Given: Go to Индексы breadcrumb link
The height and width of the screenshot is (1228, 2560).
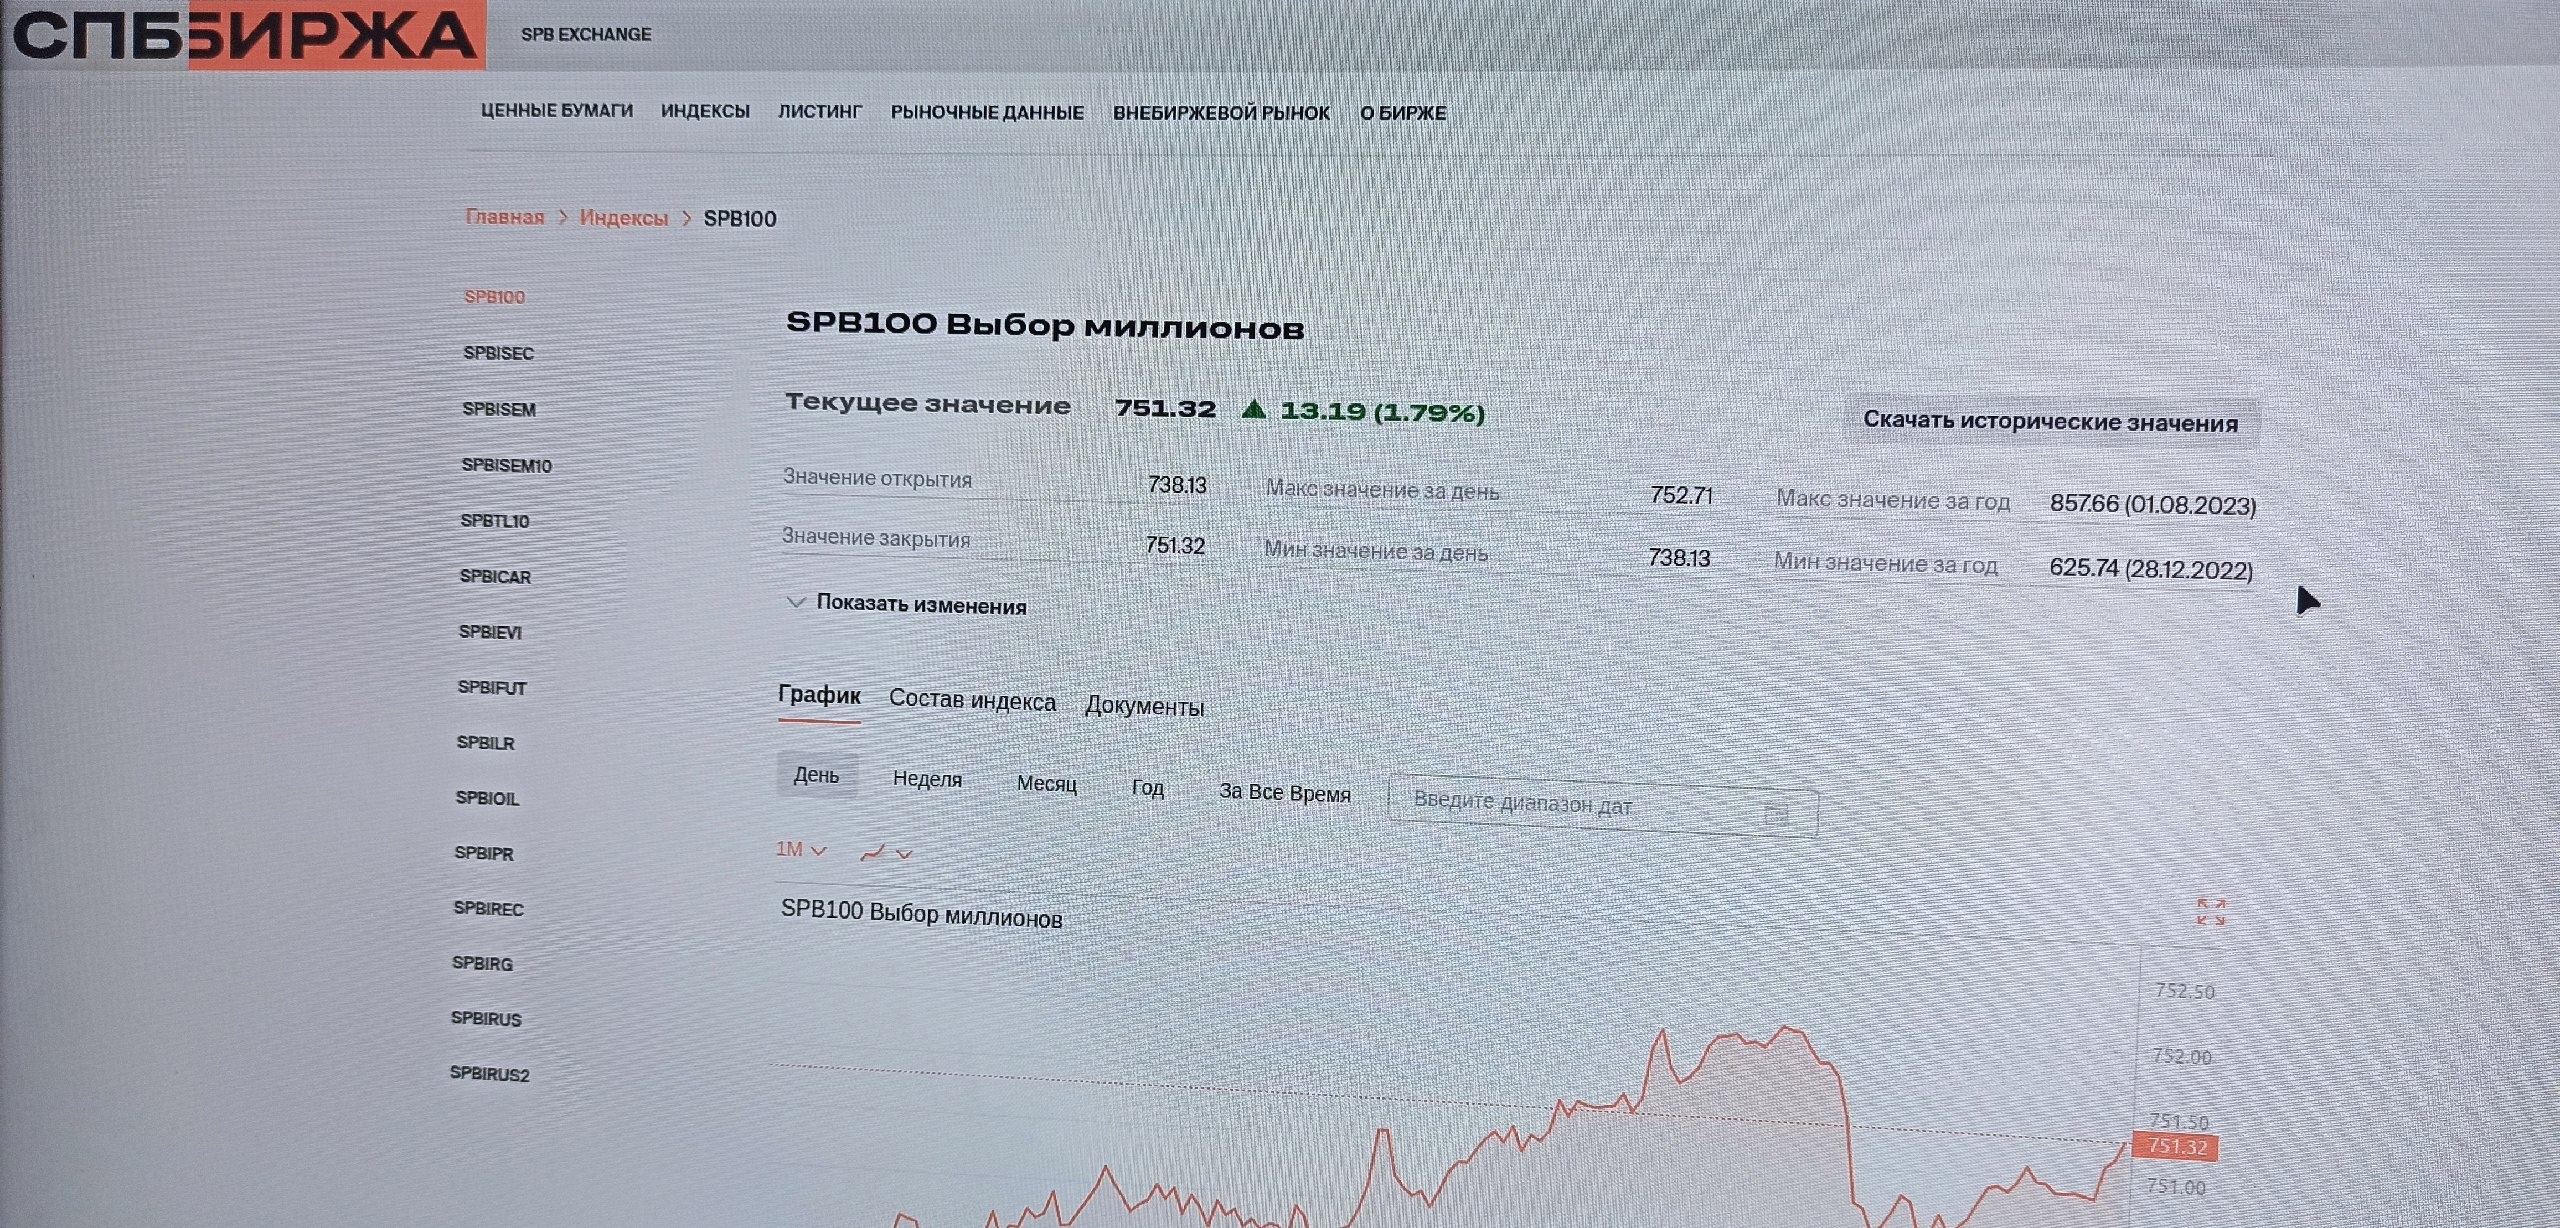Looking at the screenshot, I should coord(624,218).
